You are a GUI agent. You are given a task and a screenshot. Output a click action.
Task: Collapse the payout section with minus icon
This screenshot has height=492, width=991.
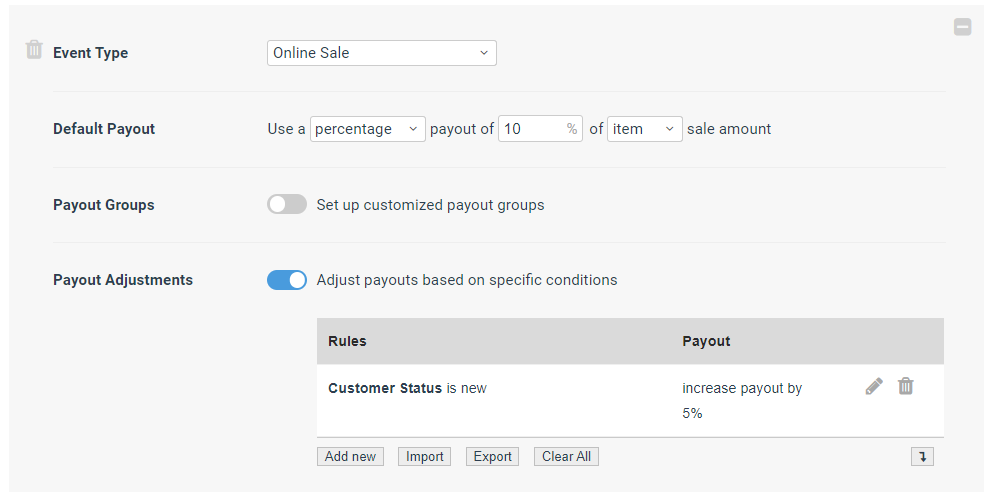(962, 27)
